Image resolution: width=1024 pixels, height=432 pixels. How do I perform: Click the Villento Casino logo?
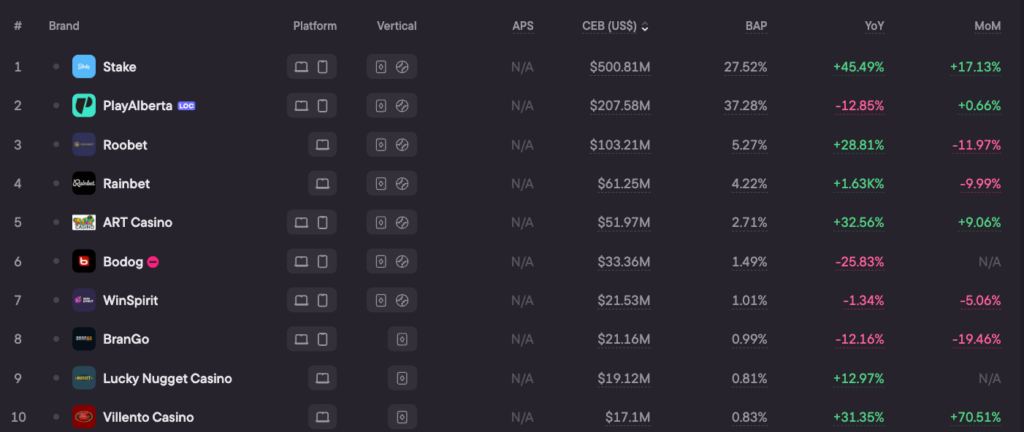pyautogui.click(x=84, y=417)
